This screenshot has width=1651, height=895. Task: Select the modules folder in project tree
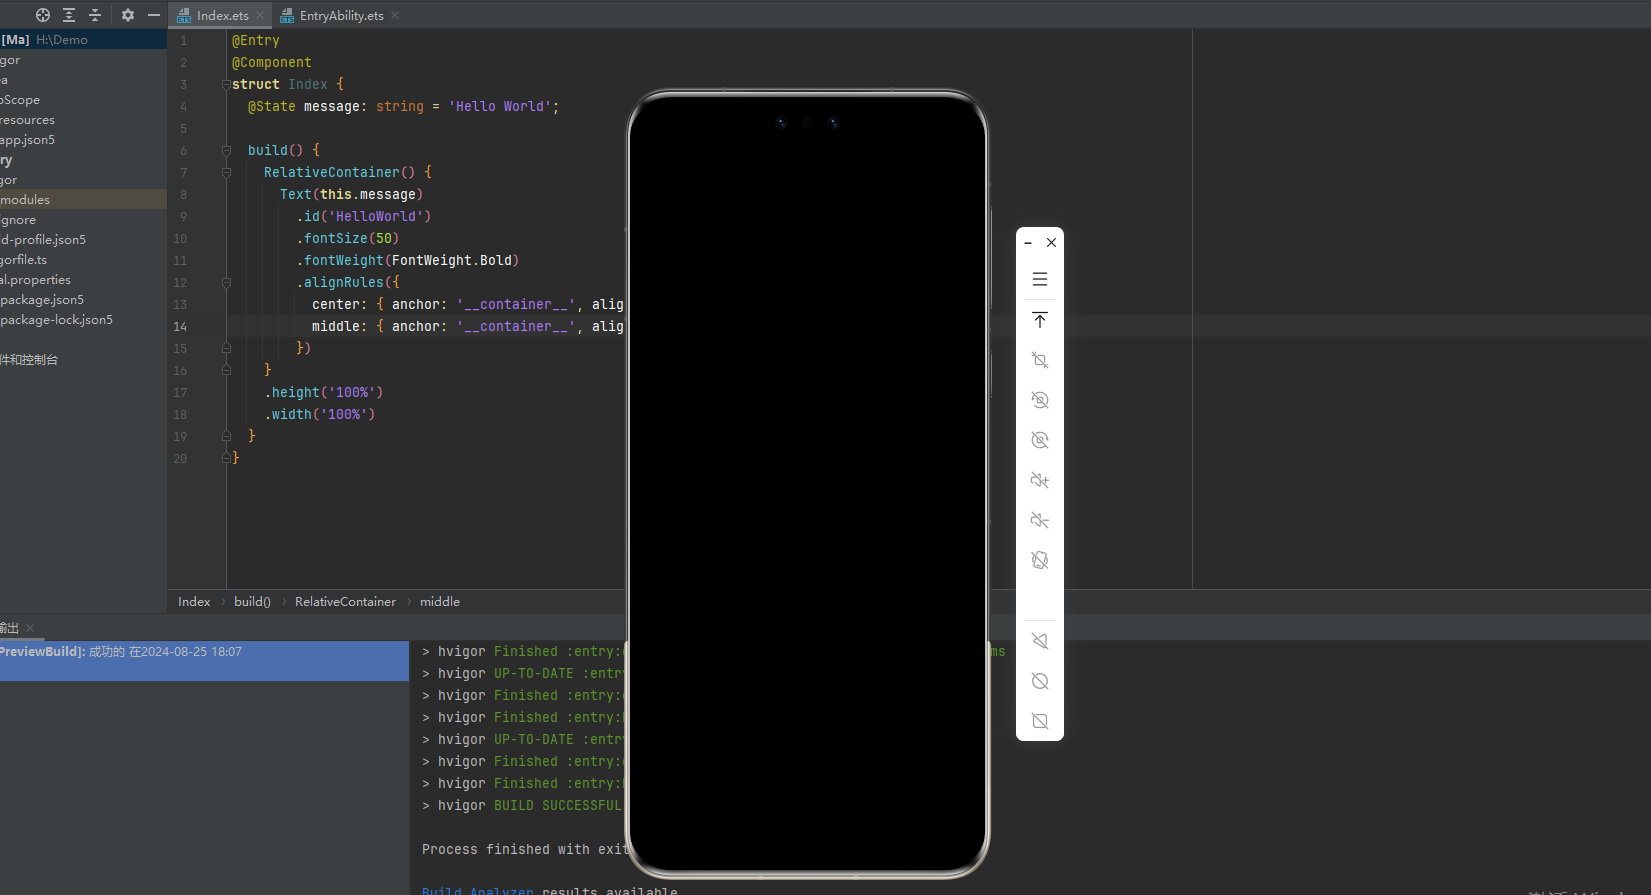click(x=83, y=200)
